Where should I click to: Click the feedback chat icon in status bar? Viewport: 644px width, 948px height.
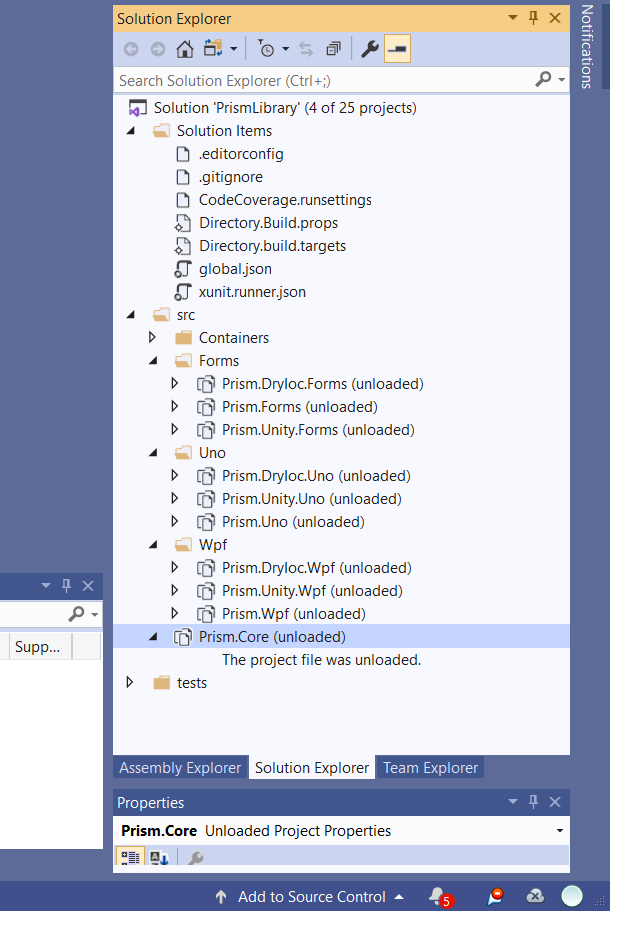[x=495, y=896]
